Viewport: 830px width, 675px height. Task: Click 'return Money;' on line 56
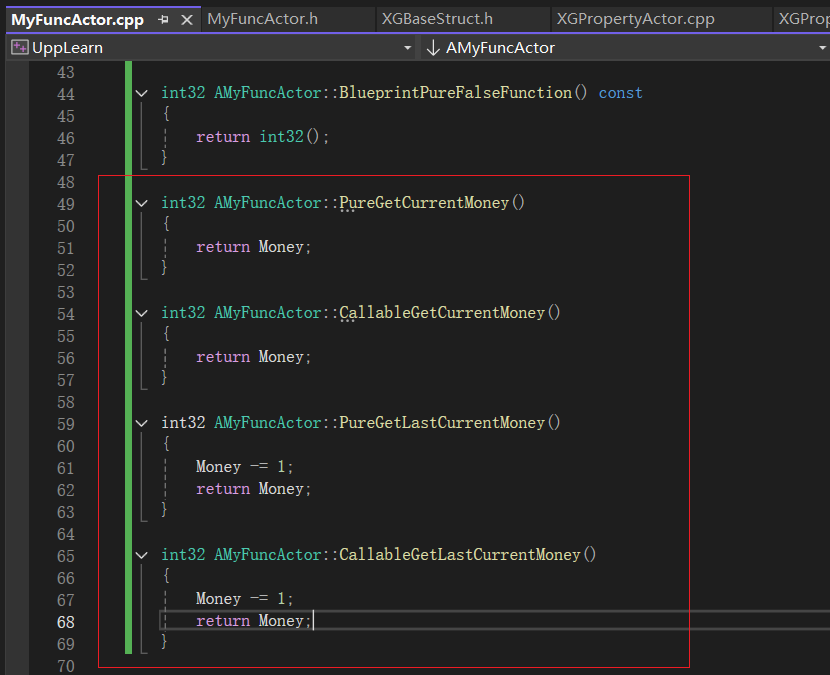click(254, 357)
